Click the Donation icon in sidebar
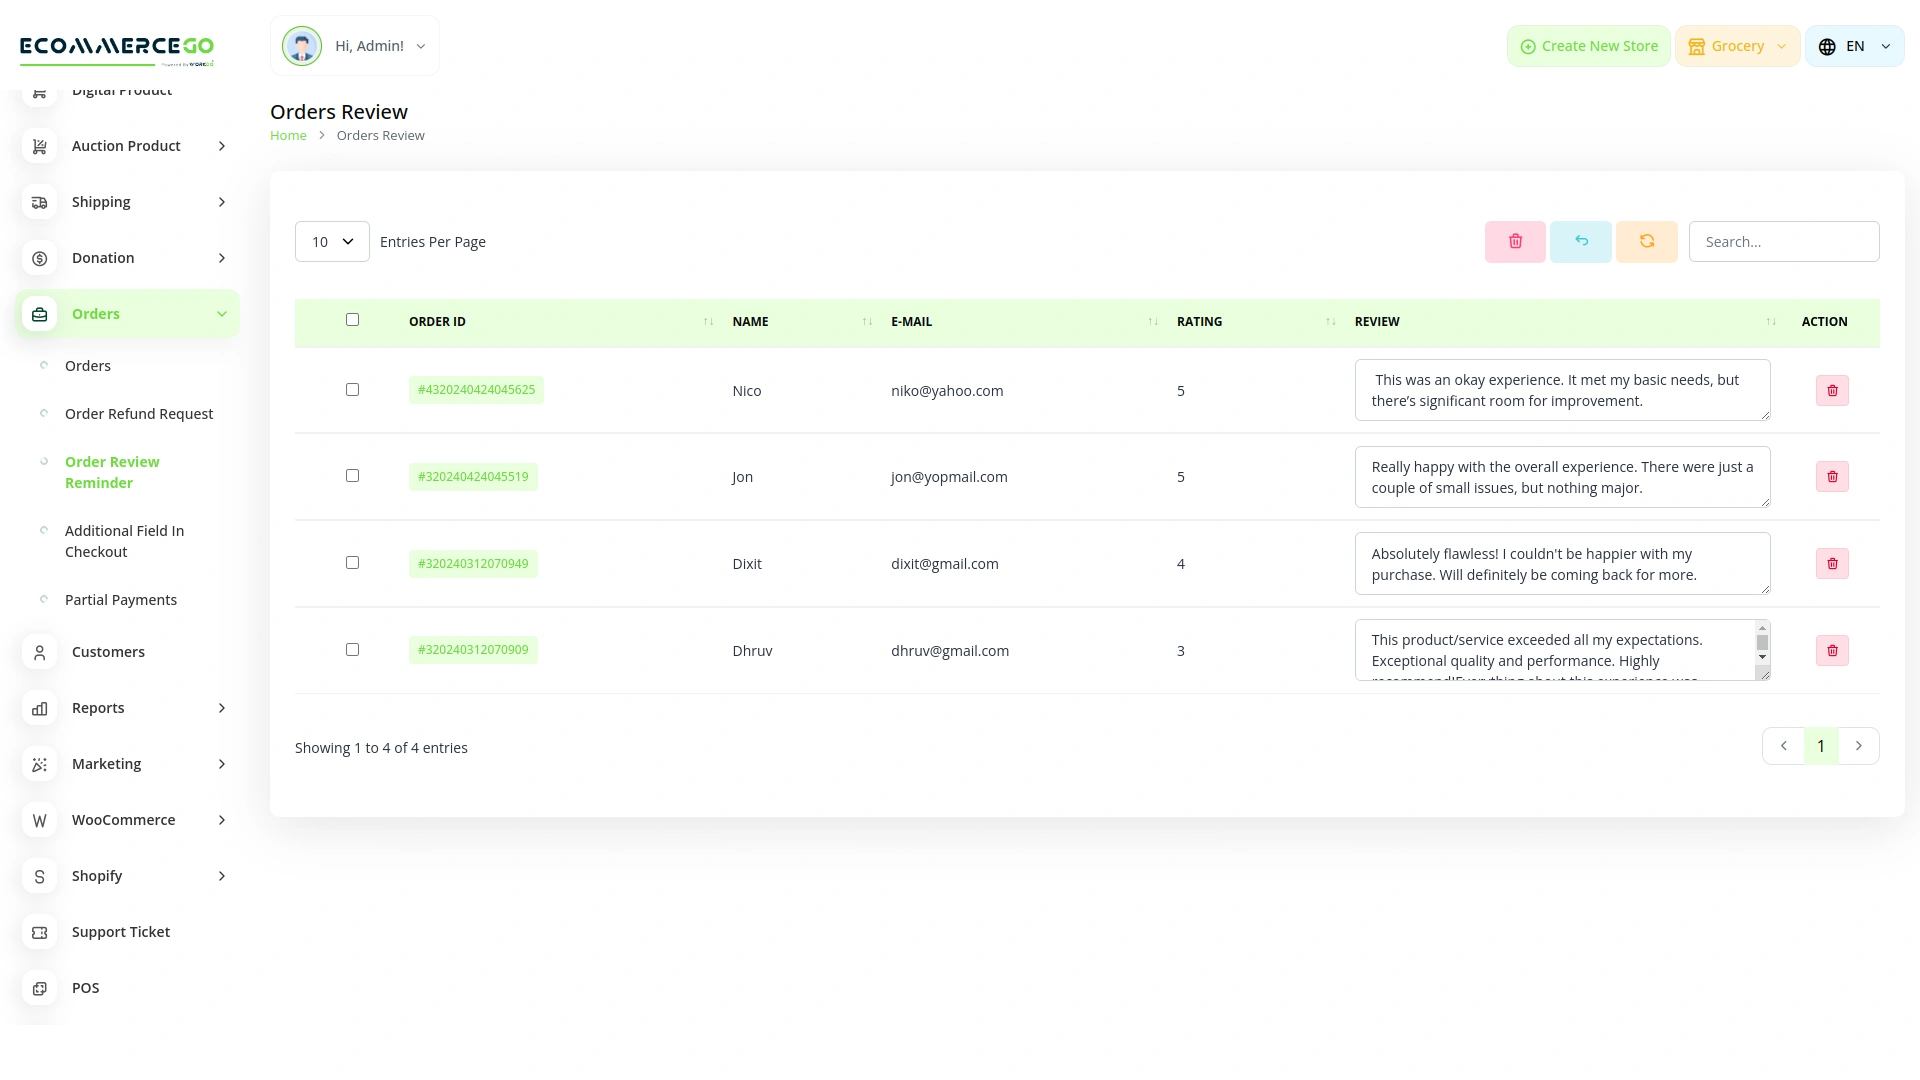The height and width of the screenshot is (1080, 1920). (39, 257)
